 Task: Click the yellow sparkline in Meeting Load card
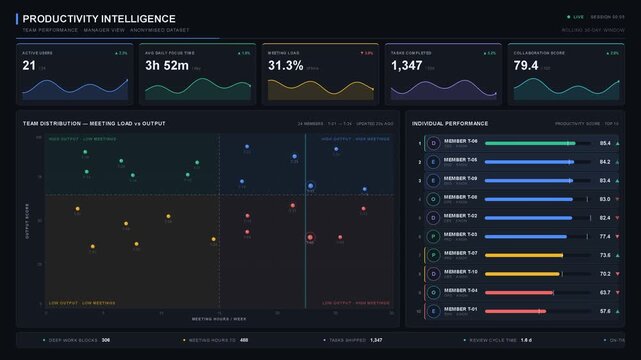320,89
